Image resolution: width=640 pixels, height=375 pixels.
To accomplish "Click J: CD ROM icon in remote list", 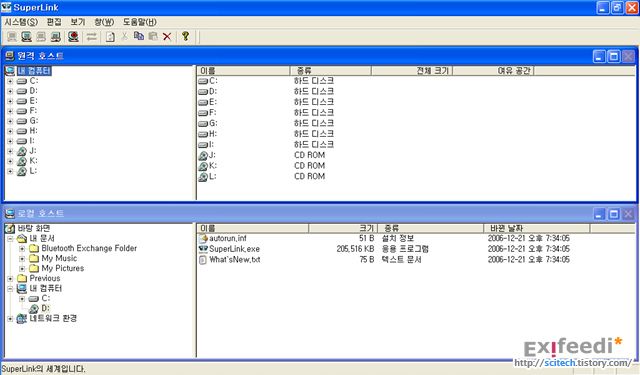I will (203, 155).
